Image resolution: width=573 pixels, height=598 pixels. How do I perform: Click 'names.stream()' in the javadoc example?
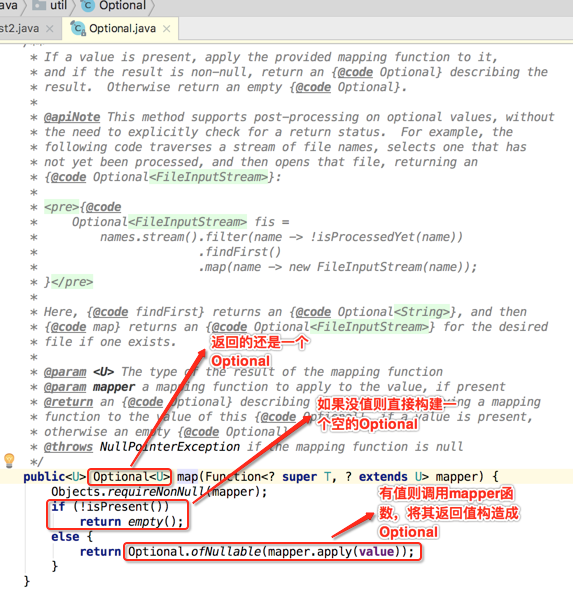(x=149, y=237)
